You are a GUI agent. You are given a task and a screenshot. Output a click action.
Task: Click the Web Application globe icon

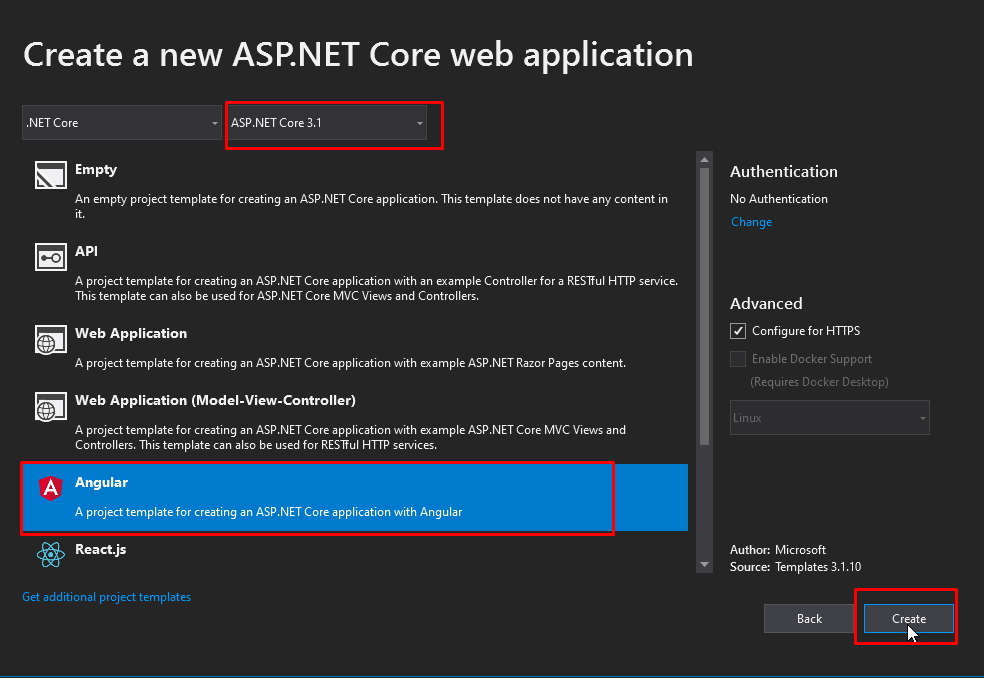tap(49, 340)
